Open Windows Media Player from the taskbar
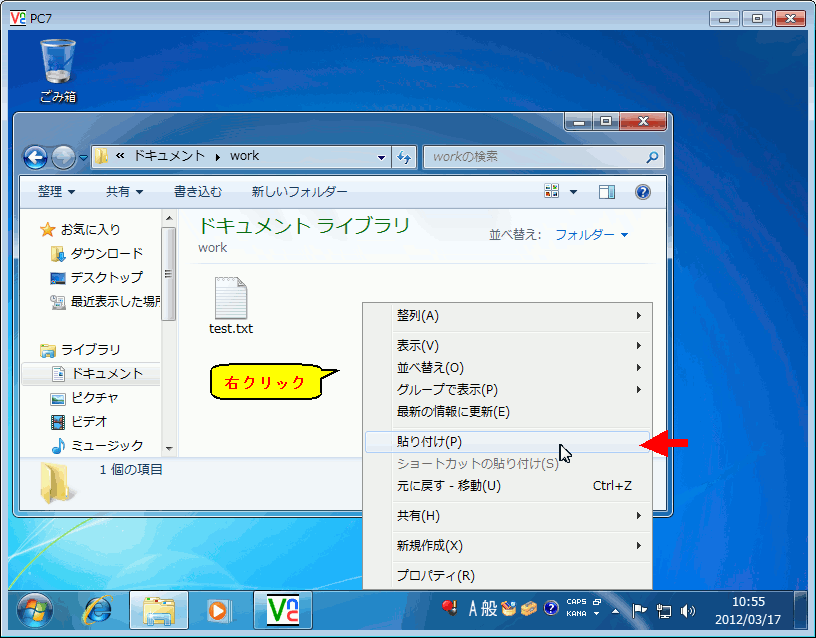The width and height of the screenshot is (816, 638). [220, 610]
